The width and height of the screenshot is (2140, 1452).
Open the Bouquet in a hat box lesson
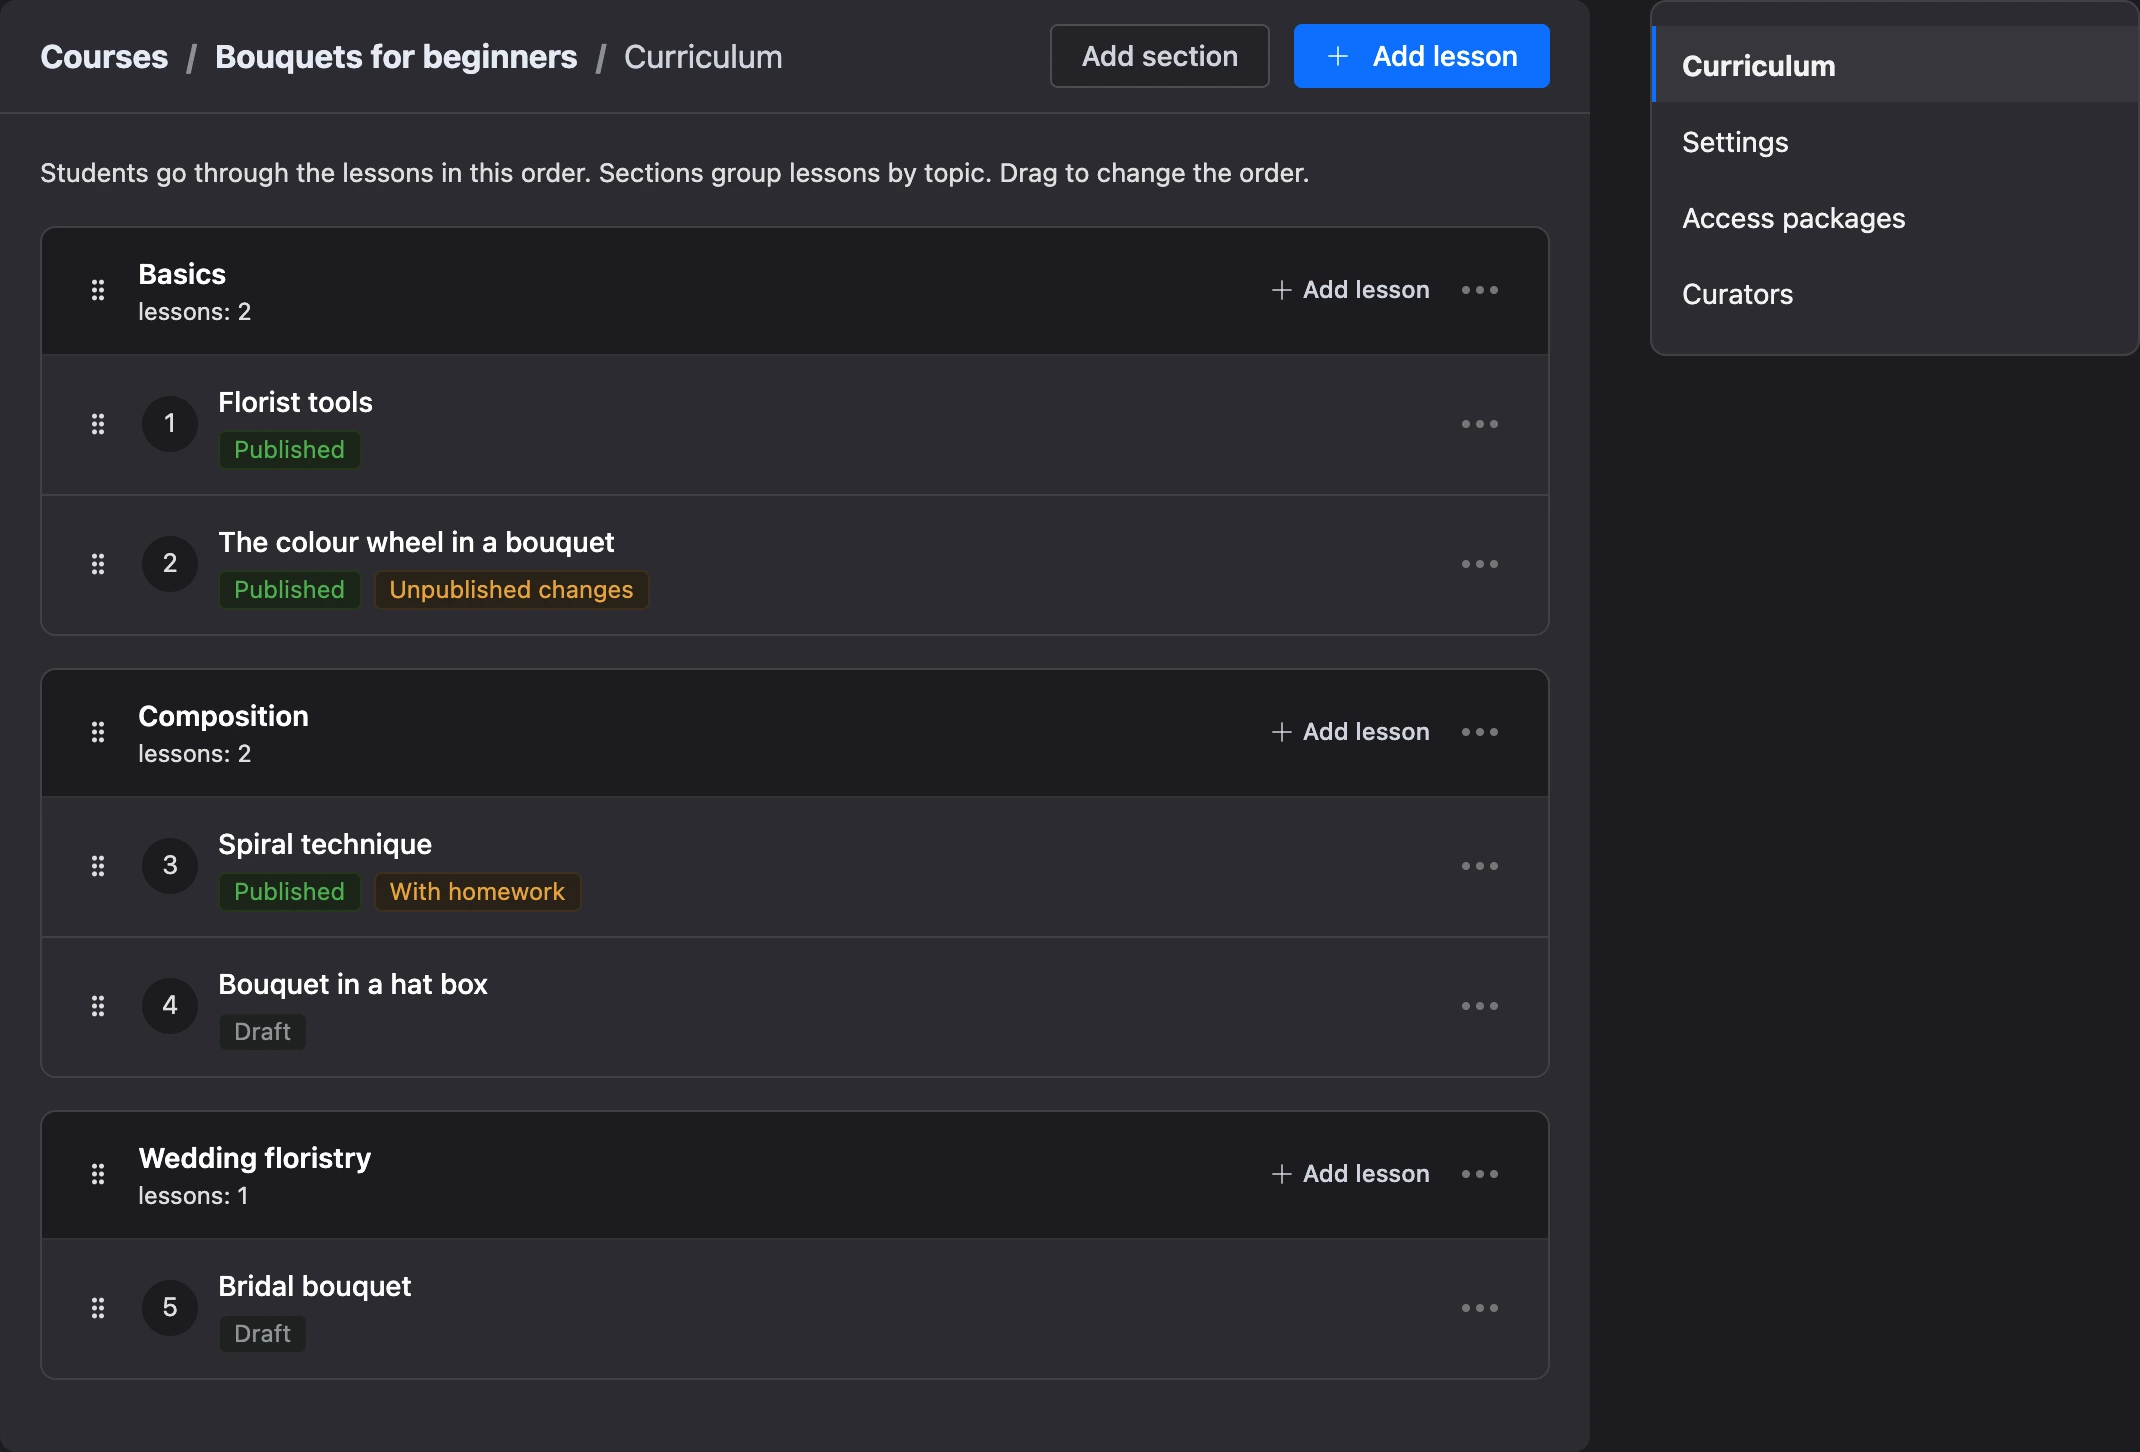point(353,984)
